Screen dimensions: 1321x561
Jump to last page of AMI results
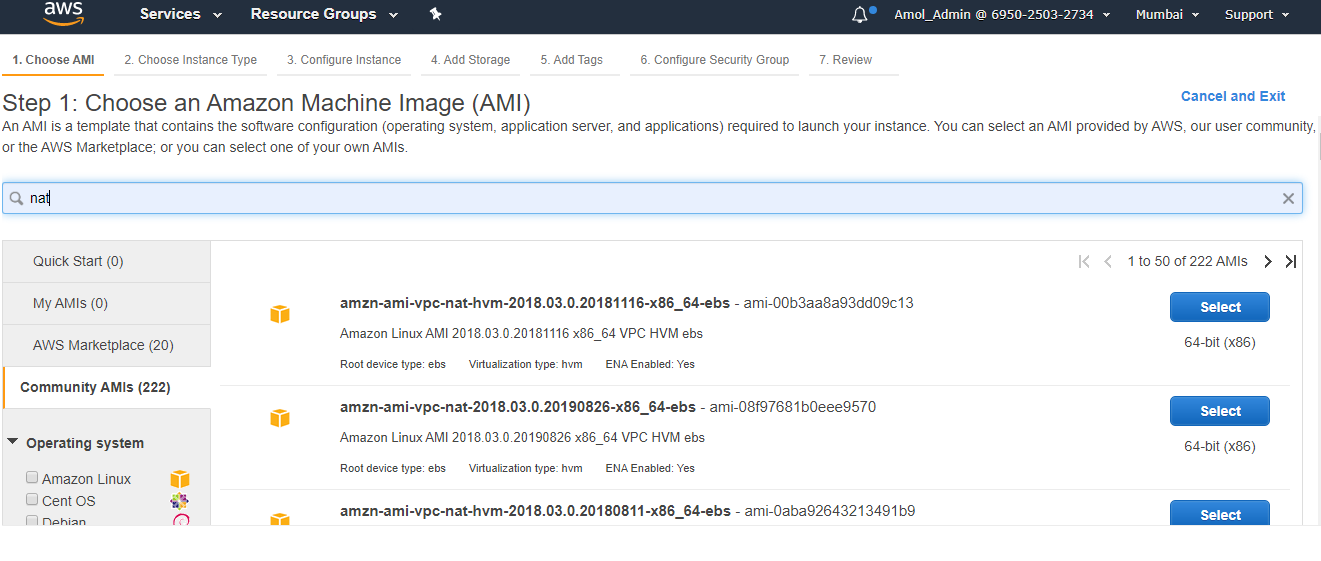tap(1290, 262)
